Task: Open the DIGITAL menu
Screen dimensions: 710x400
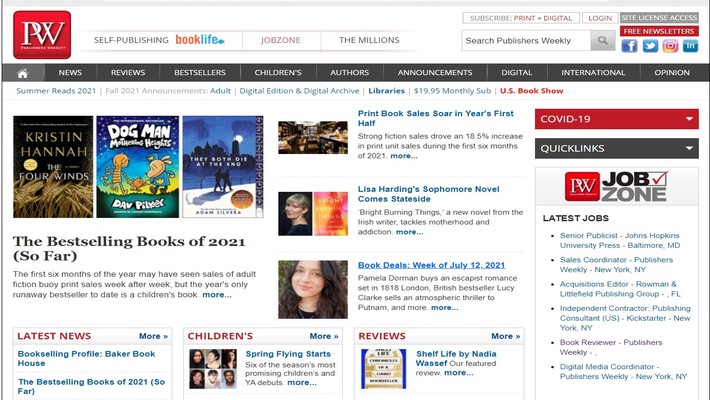Action: 517,72
